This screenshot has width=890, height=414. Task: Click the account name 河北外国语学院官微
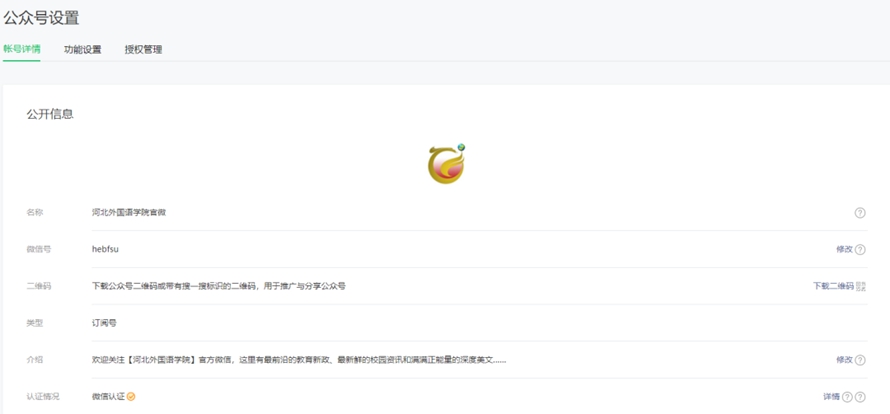click(128, 213)
